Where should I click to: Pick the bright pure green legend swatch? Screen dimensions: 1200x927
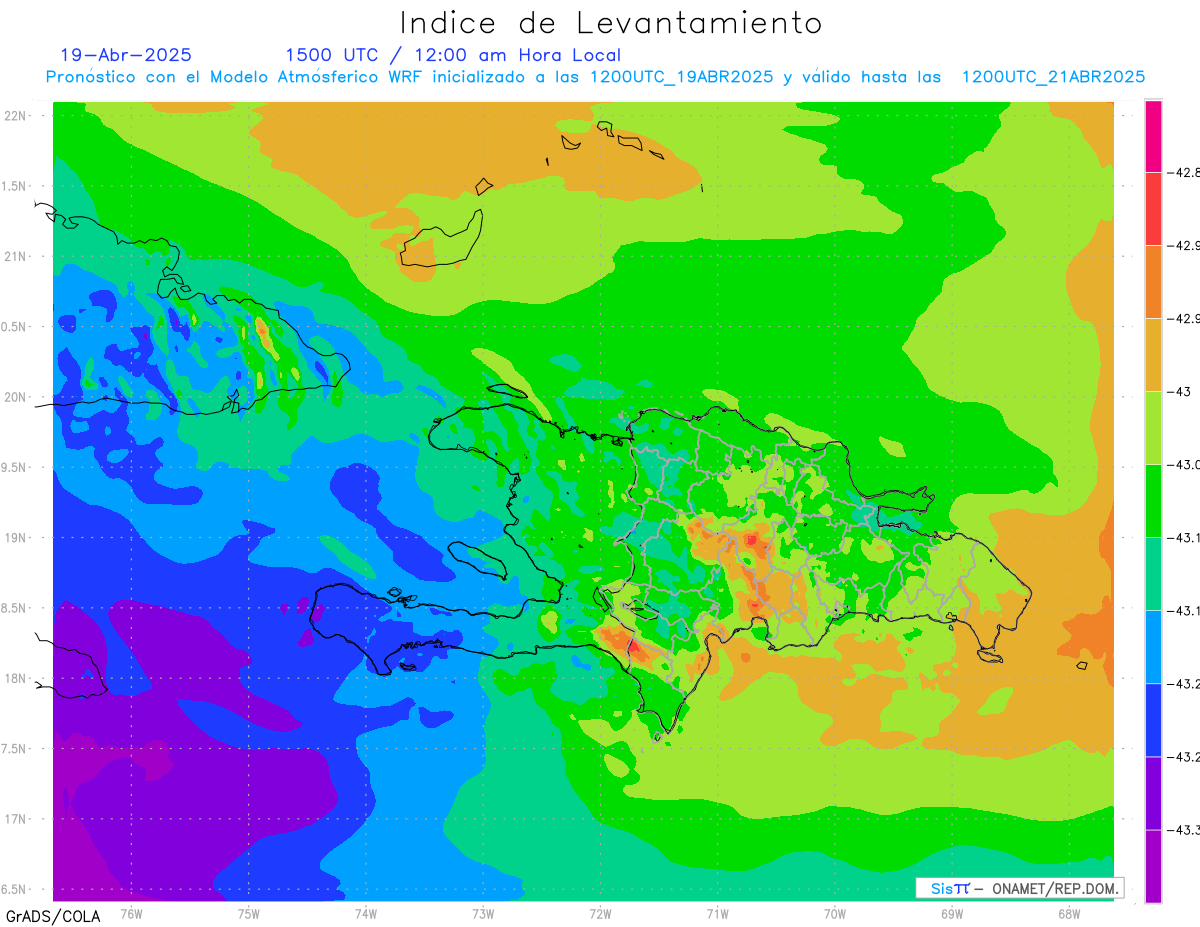click(x=1153, y=501)
